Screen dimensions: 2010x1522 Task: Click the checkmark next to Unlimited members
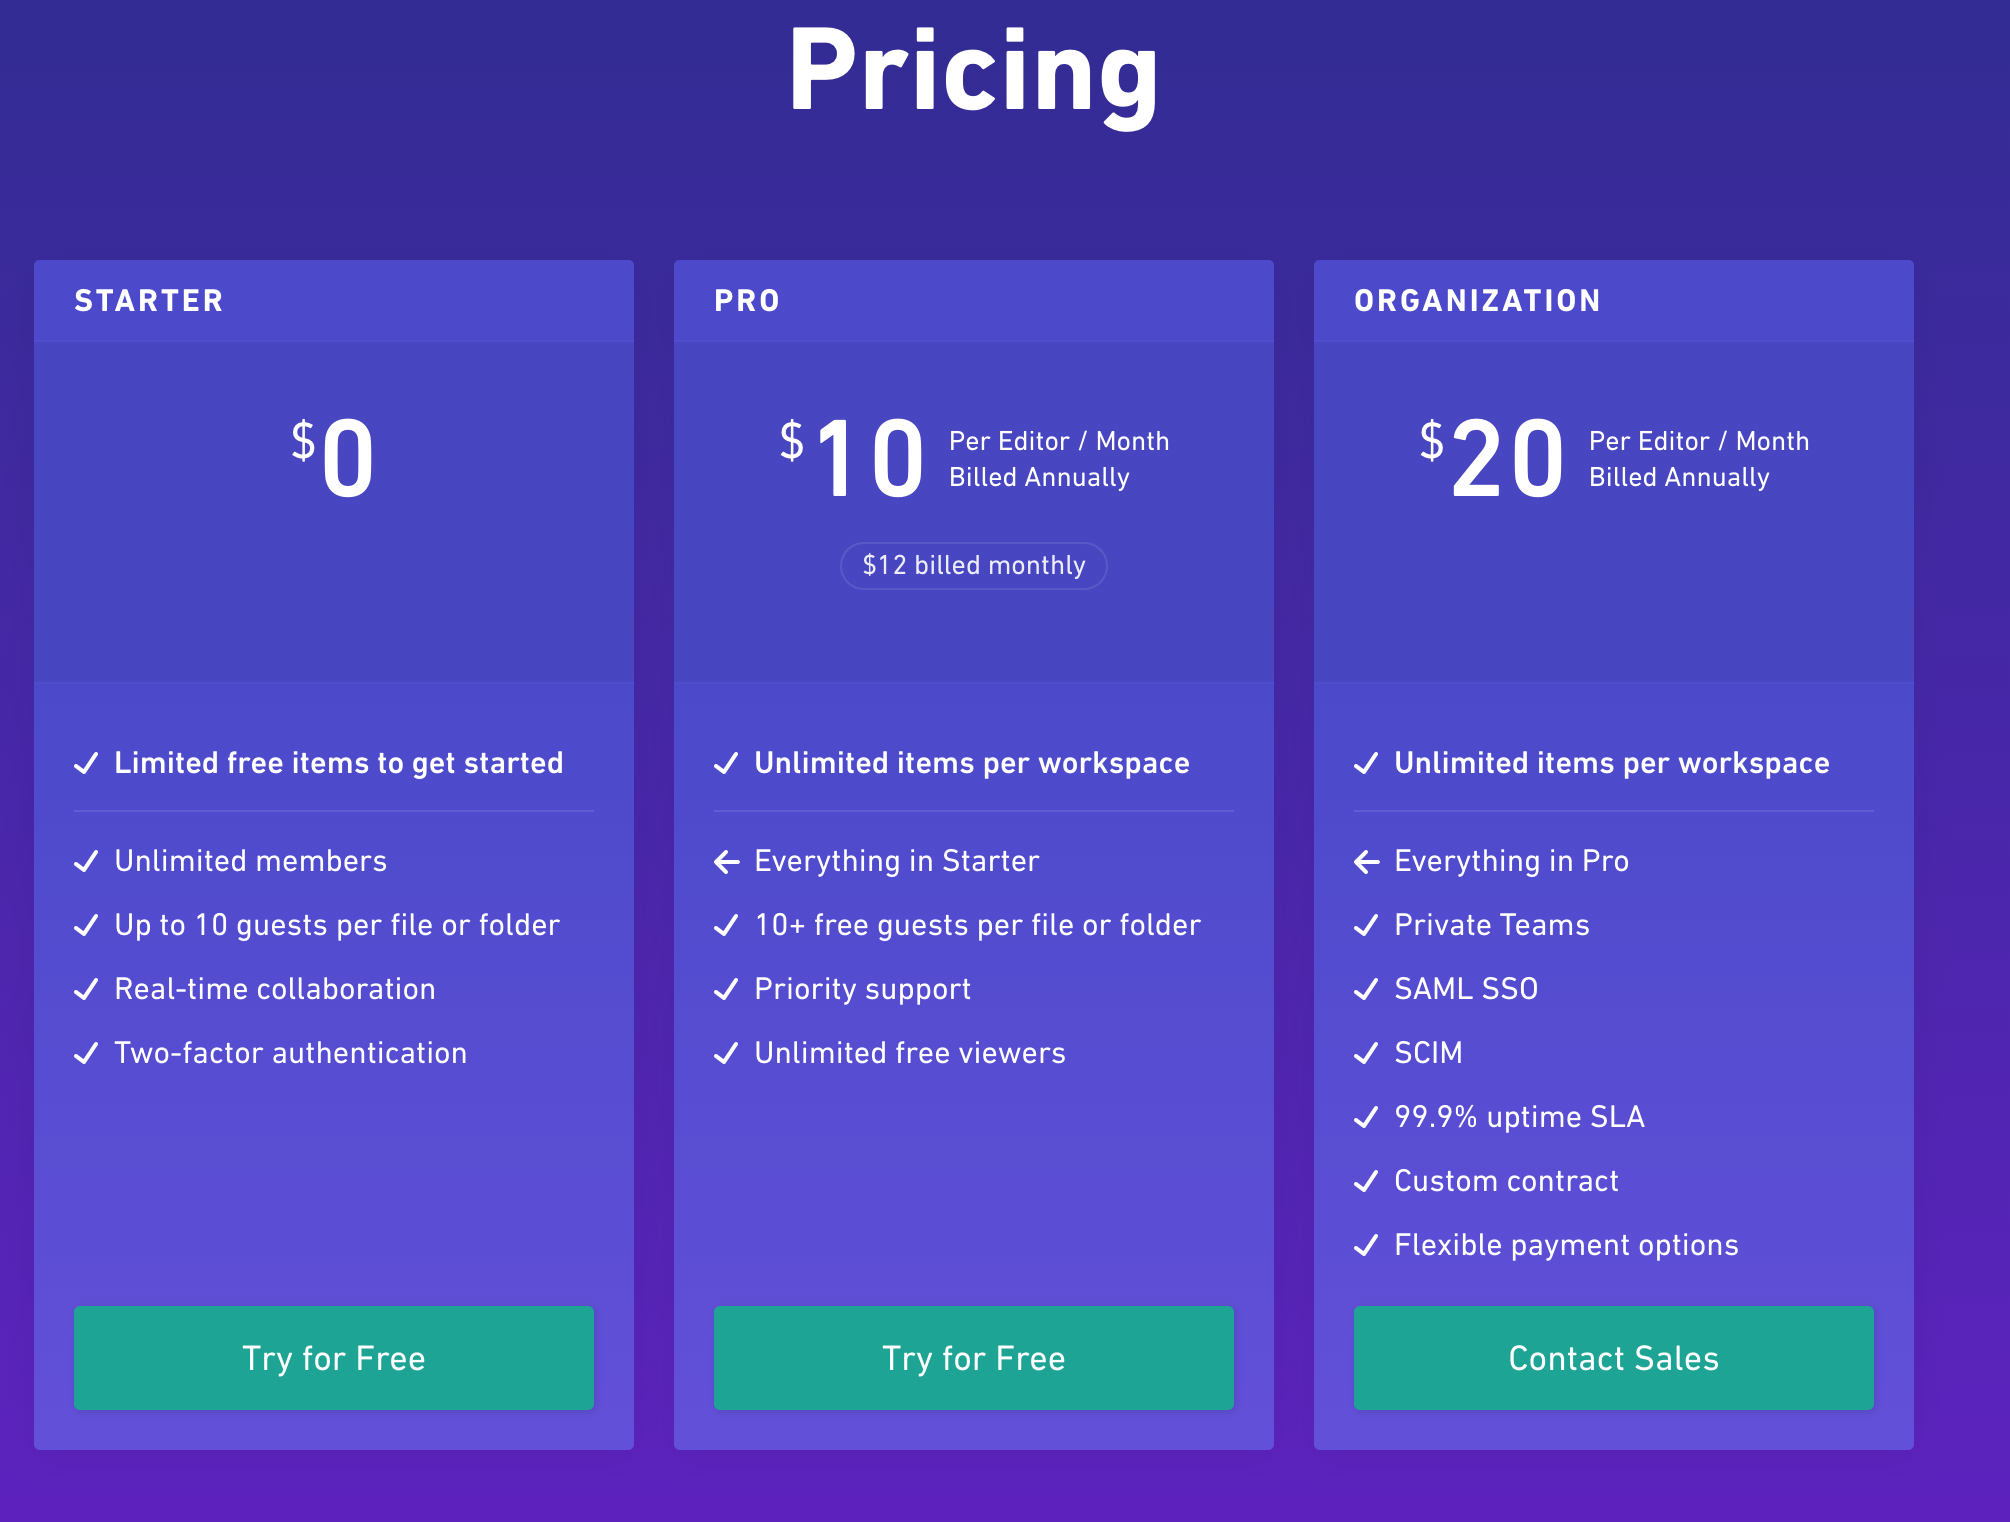[87, 861]
